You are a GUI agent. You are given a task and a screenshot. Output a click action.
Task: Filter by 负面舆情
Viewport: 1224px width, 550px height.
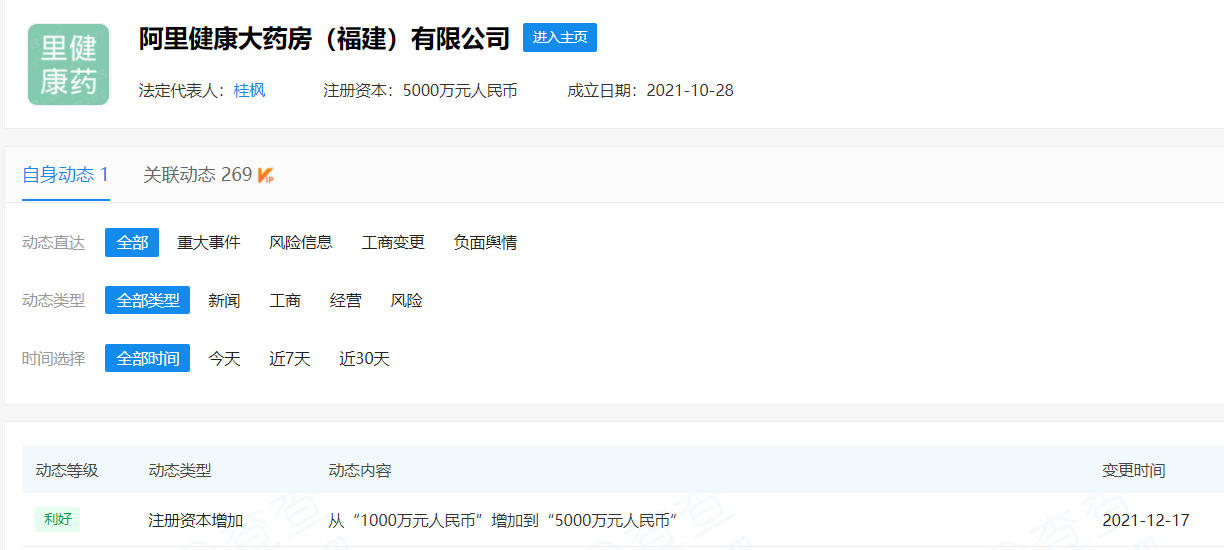485,242
